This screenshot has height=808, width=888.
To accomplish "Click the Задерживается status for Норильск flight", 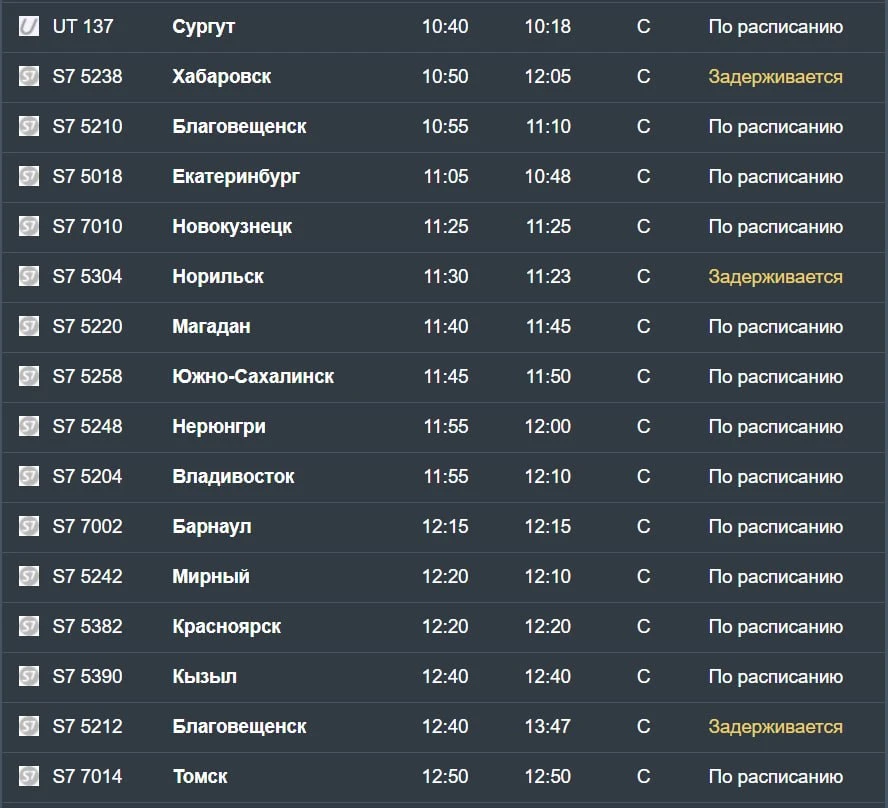I will tap(775, 277).
